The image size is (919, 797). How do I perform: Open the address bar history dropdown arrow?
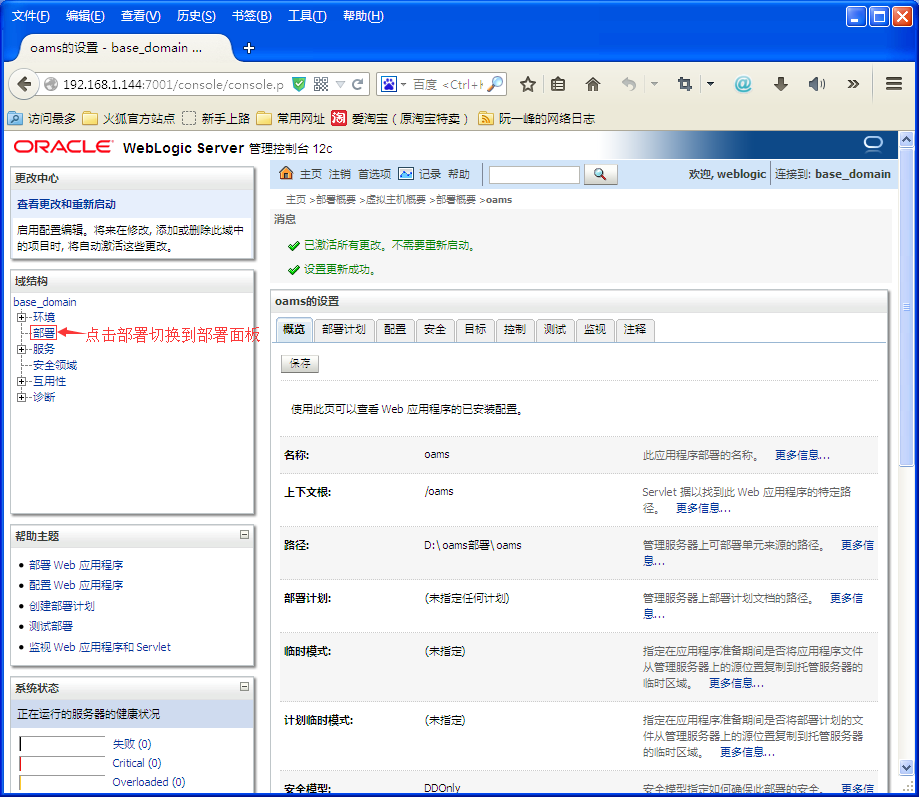[x=341, y=85]
